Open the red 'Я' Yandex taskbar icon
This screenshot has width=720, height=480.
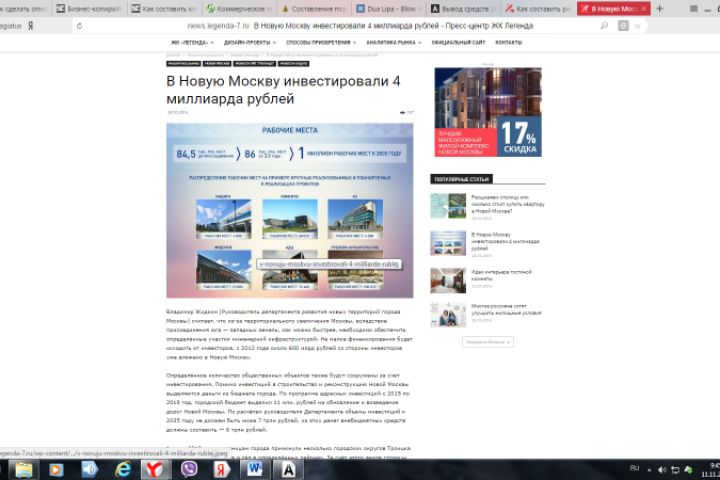221,469
